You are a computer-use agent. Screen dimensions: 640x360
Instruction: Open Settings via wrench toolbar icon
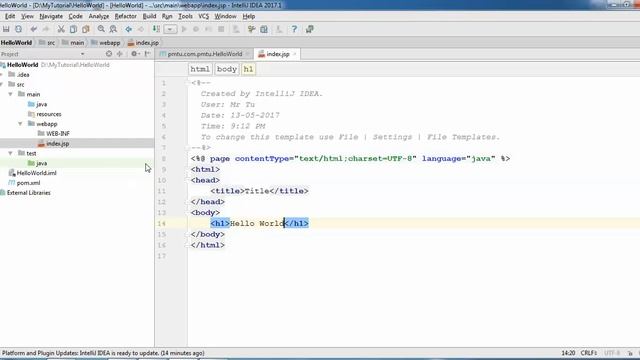pos(251,29)
